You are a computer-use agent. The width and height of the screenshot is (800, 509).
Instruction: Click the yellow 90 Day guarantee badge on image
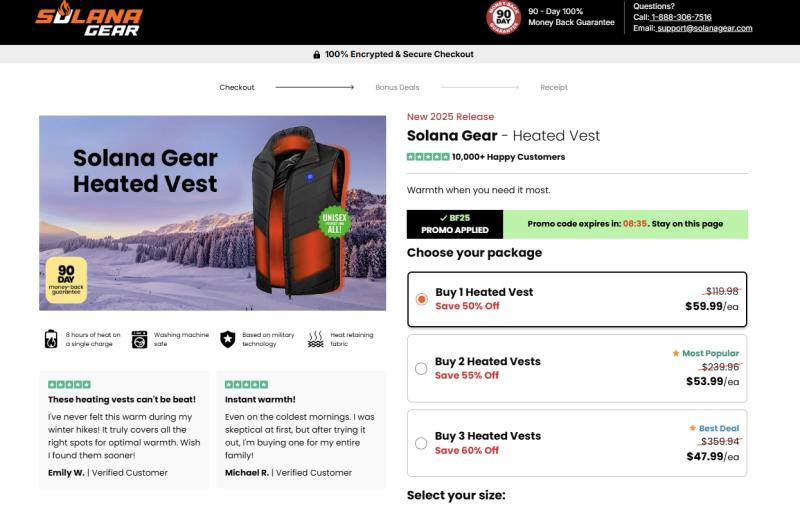[x=66, y=280]
